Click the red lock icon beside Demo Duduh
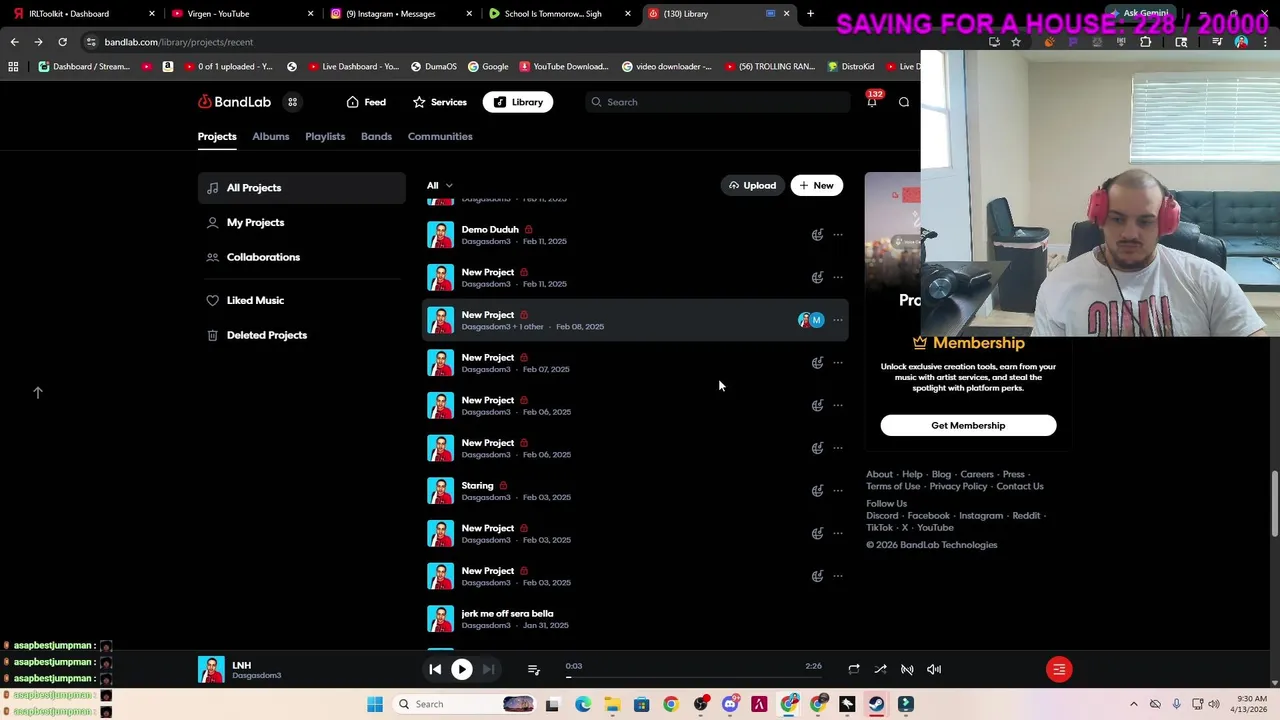This screenshot has width=1280, height=720. [x=528, y=230]
